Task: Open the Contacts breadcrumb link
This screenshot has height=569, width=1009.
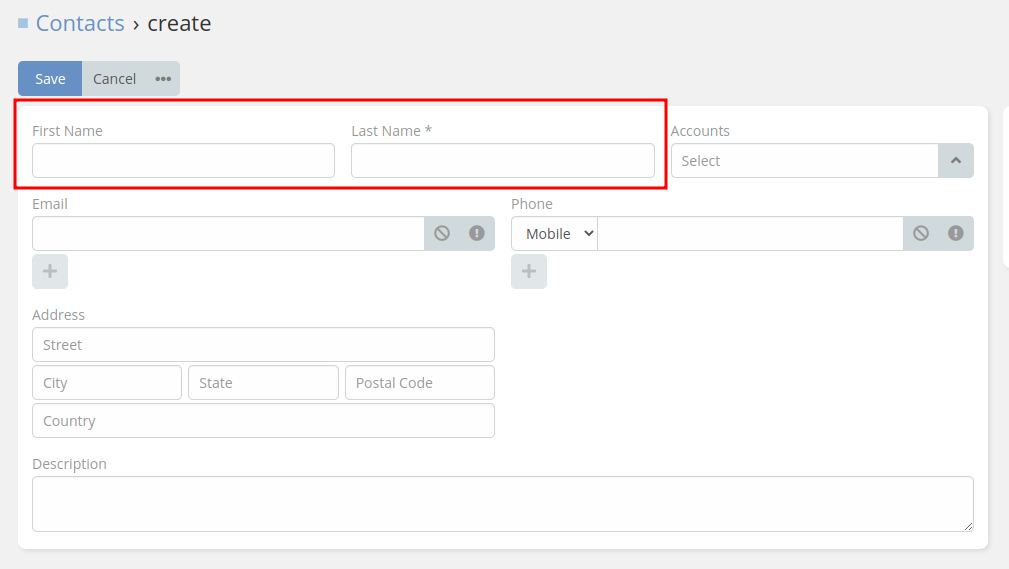Action: pyautogui.click(x=80, y=24)
